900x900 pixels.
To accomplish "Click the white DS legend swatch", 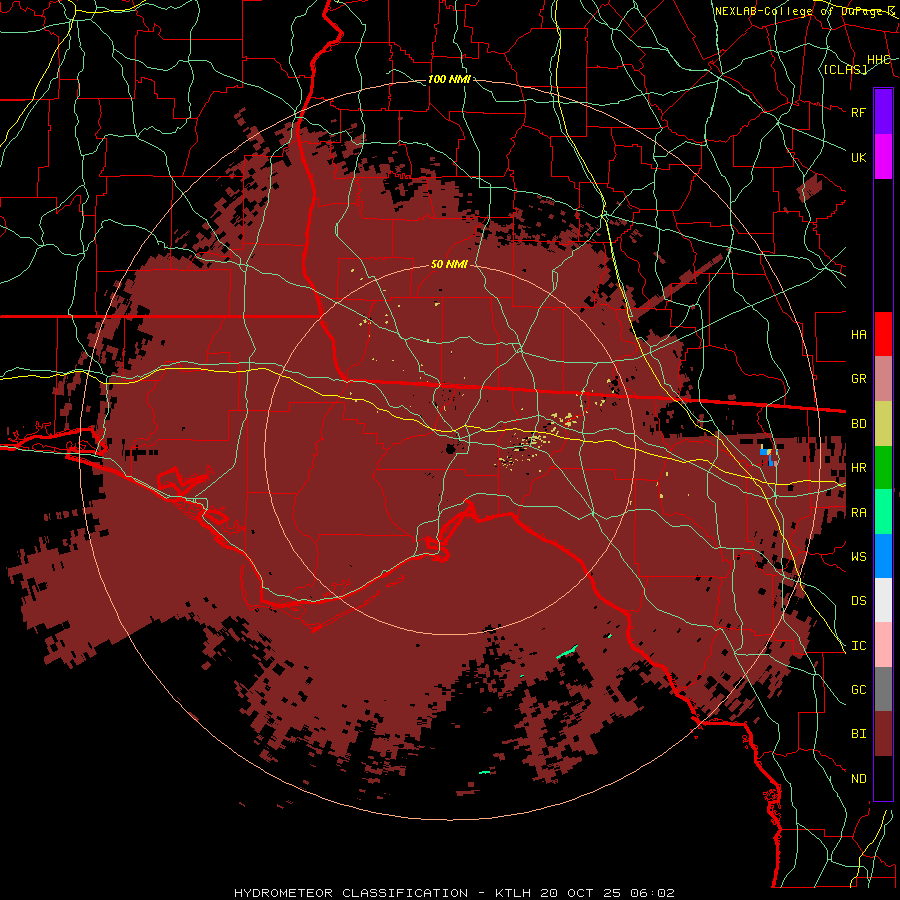I will coord(883,600).
